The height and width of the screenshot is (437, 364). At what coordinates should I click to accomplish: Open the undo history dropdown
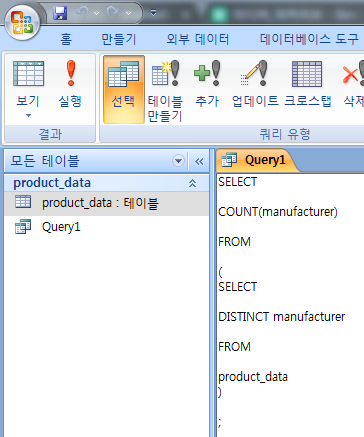click(x=97, y=13)
